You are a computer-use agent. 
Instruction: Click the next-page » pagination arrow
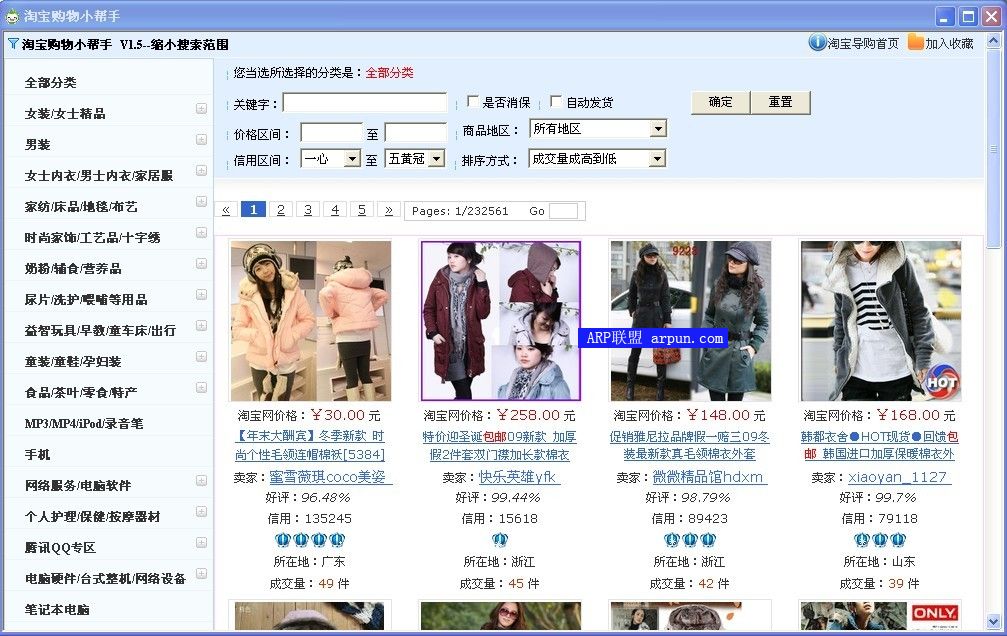(389, 210)
